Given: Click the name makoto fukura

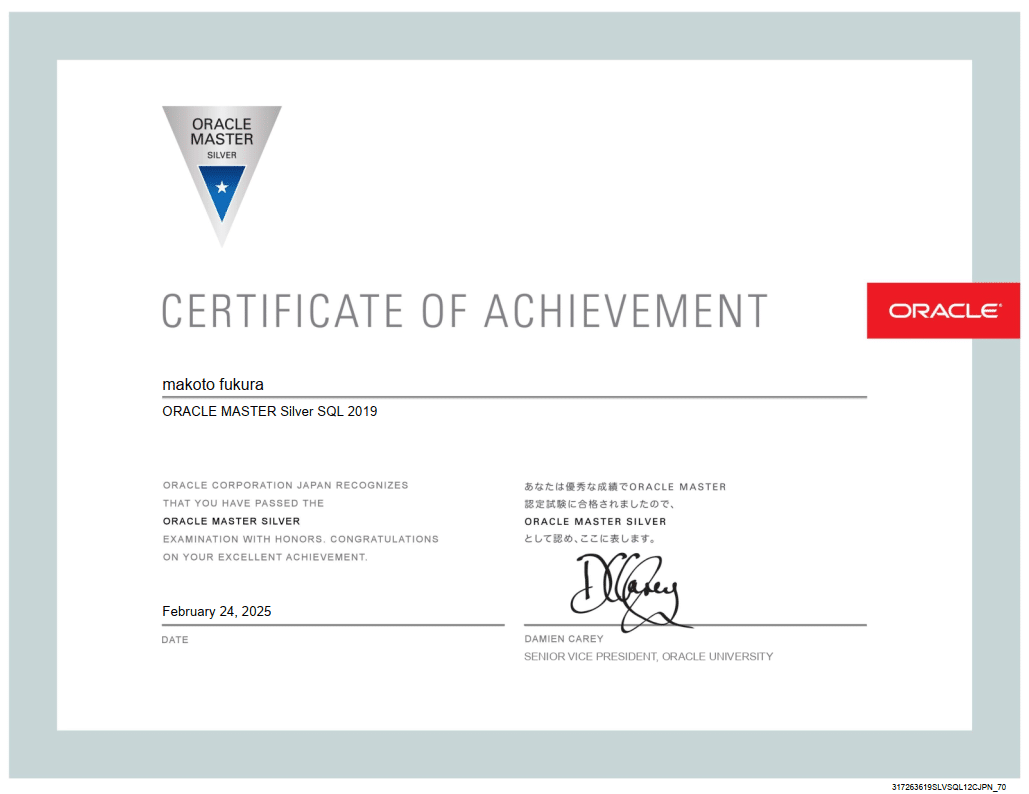Looking at the screenshot, I should 213,385.
